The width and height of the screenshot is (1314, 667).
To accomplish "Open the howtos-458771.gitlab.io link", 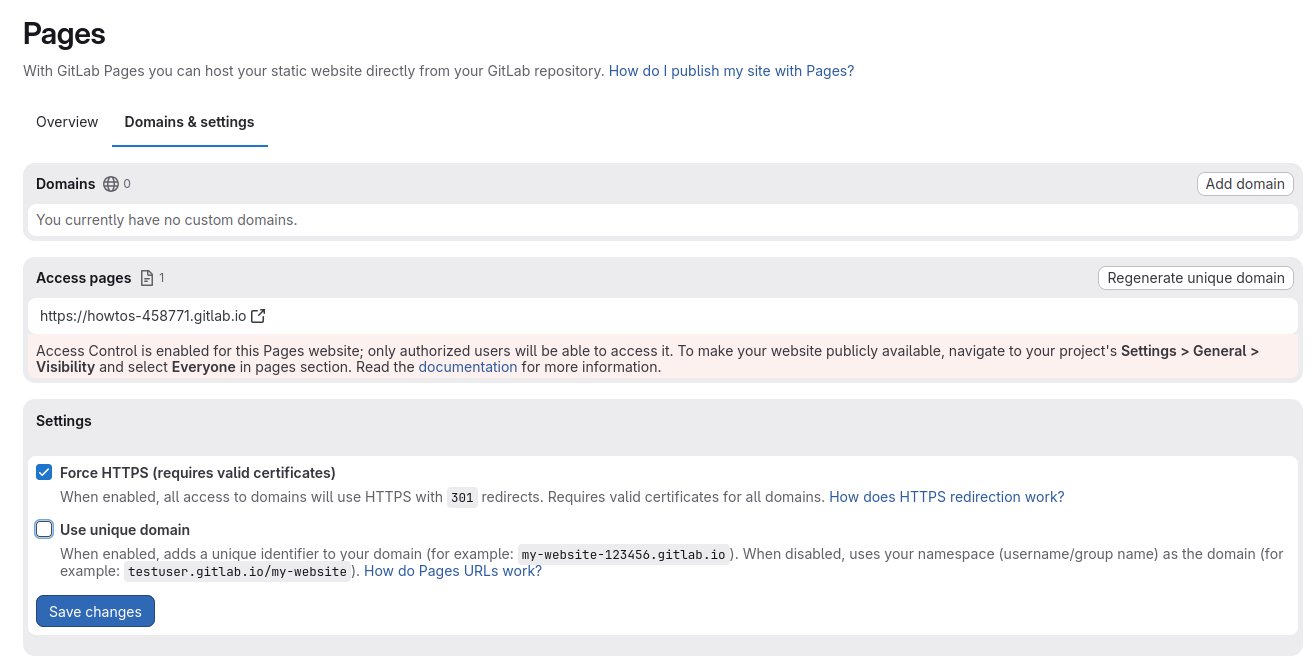I will [x=143, y=316].
